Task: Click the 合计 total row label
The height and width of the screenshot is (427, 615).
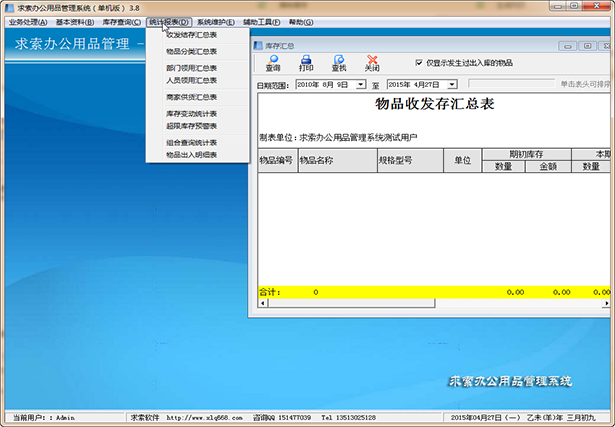Action: [x=270, y=292]
